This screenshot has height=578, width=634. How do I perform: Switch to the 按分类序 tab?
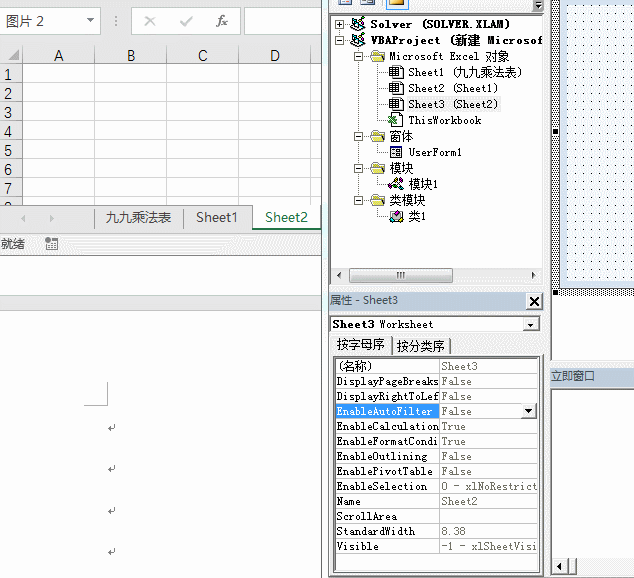(x=421, y=346)
